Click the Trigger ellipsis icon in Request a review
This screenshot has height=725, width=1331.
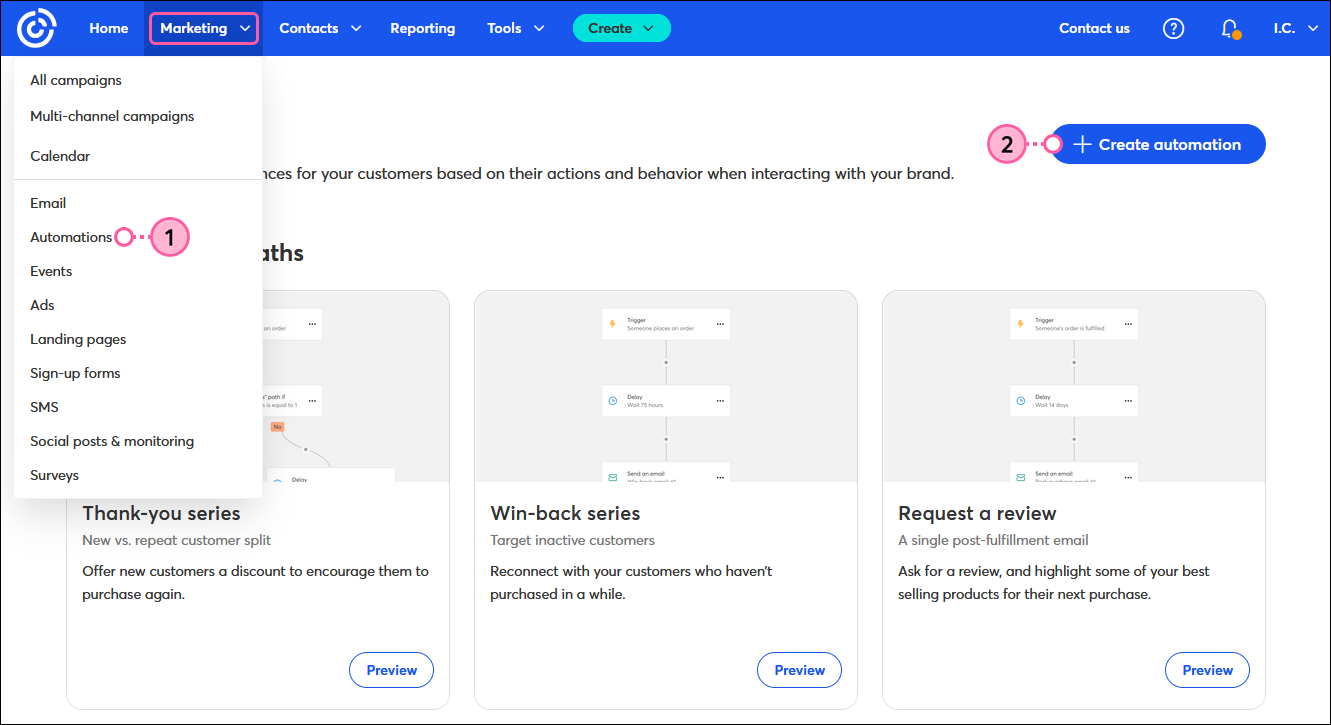1127,324
